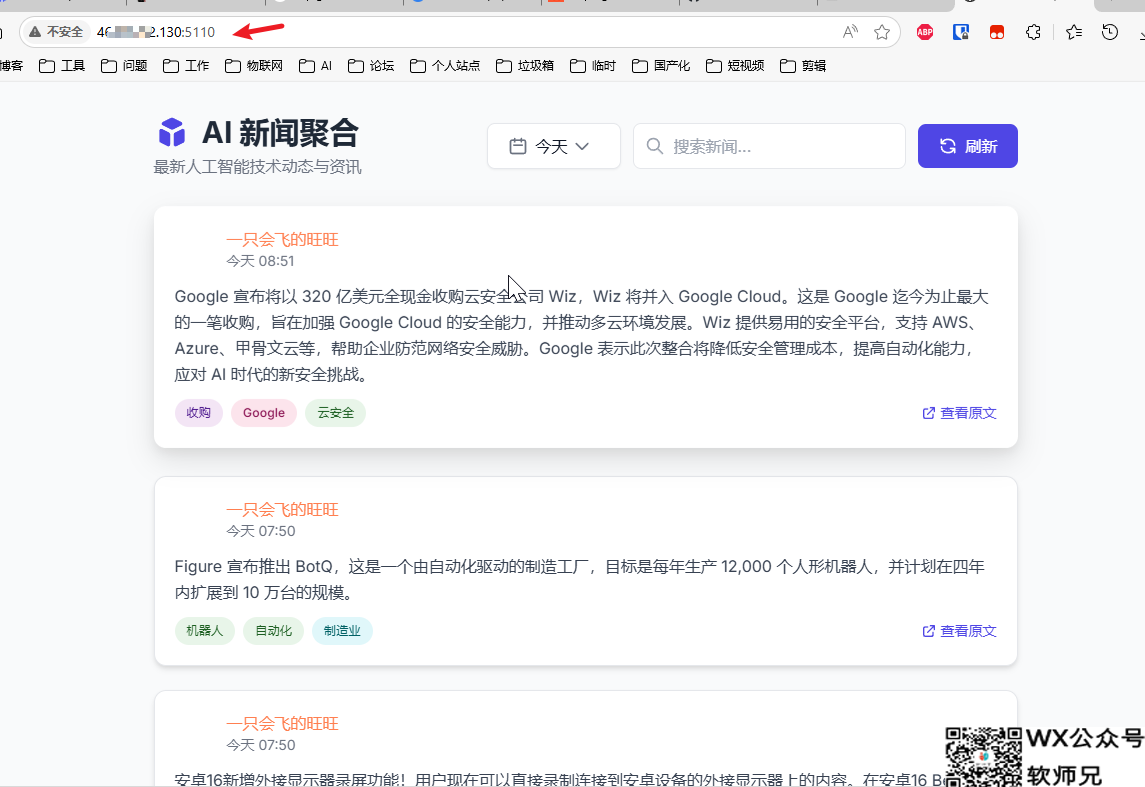Open the 工具 bookmark folder
Viewport: 1145px width, 787px height.
[62, 66]
